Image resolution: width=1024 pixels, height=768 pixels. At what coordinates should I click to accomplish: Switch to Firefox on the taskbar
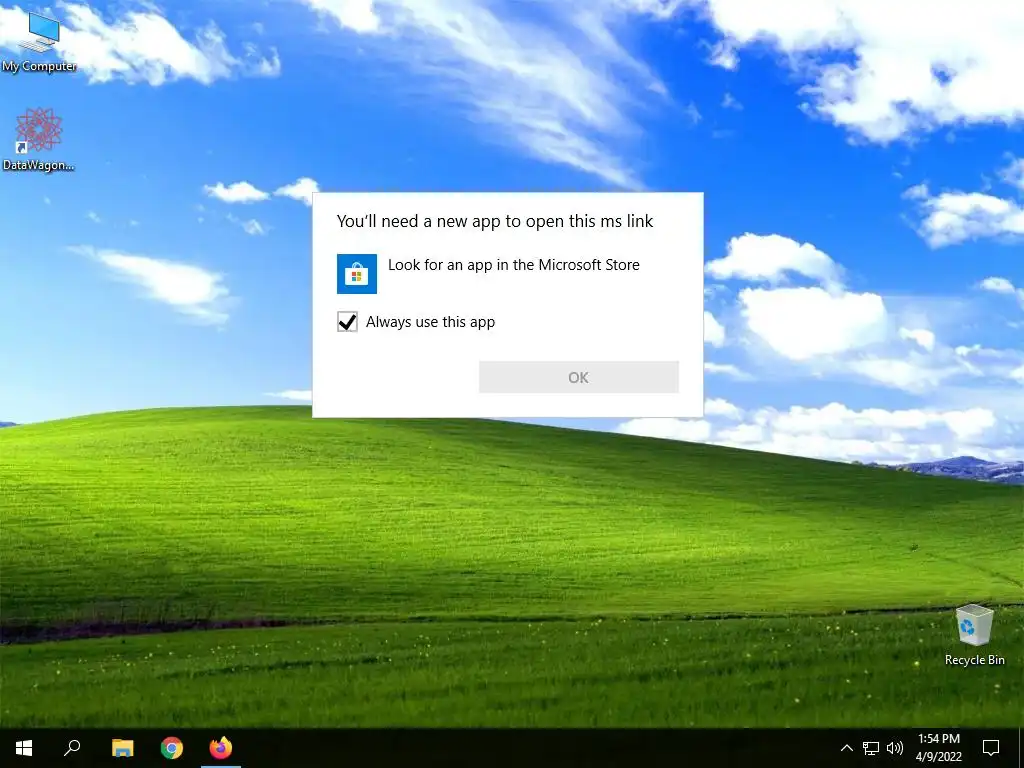[x=221, y=748]
